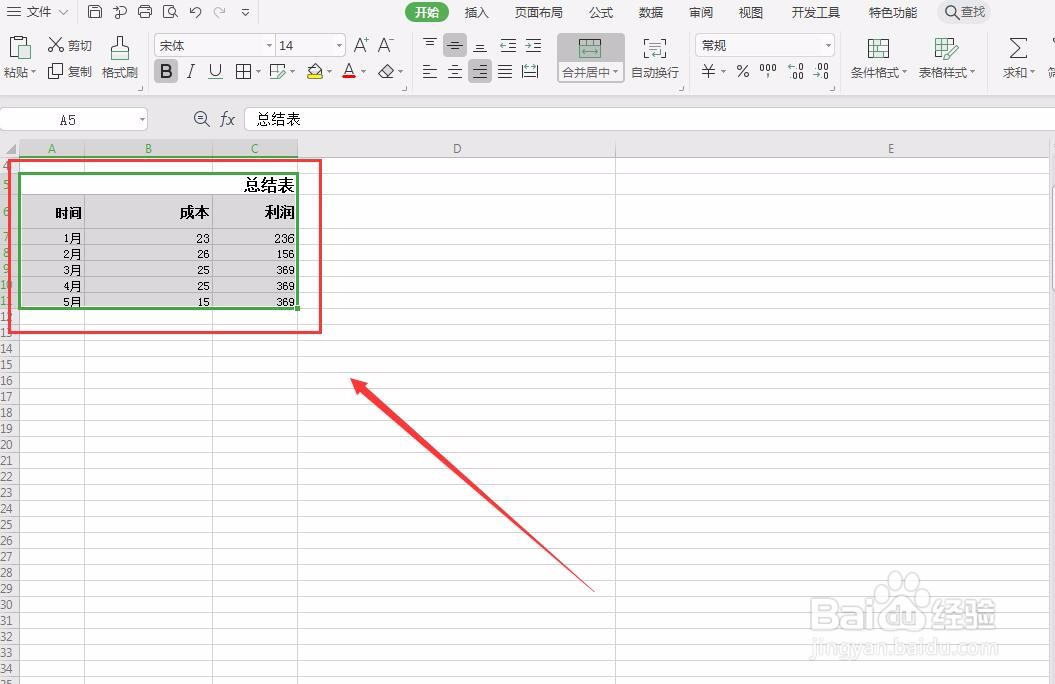Open Print Preview icon

click(170, 11)
